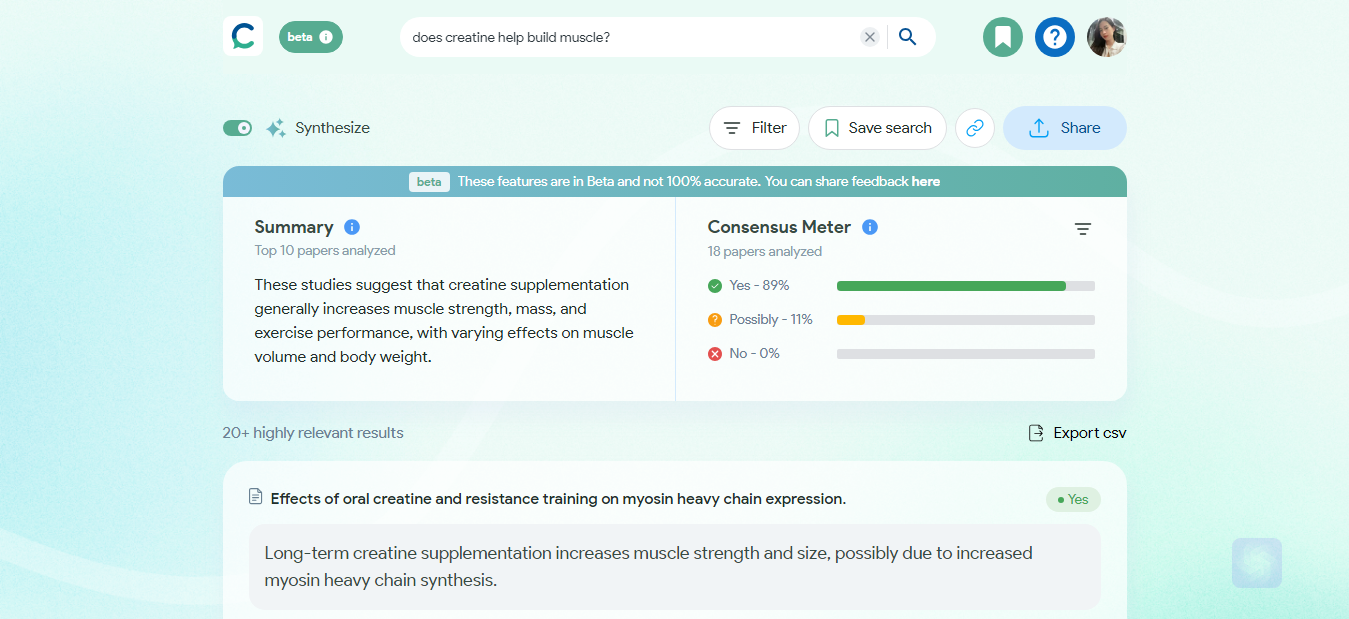
Task: Click the Summary info icon
Action: point(352,227)
